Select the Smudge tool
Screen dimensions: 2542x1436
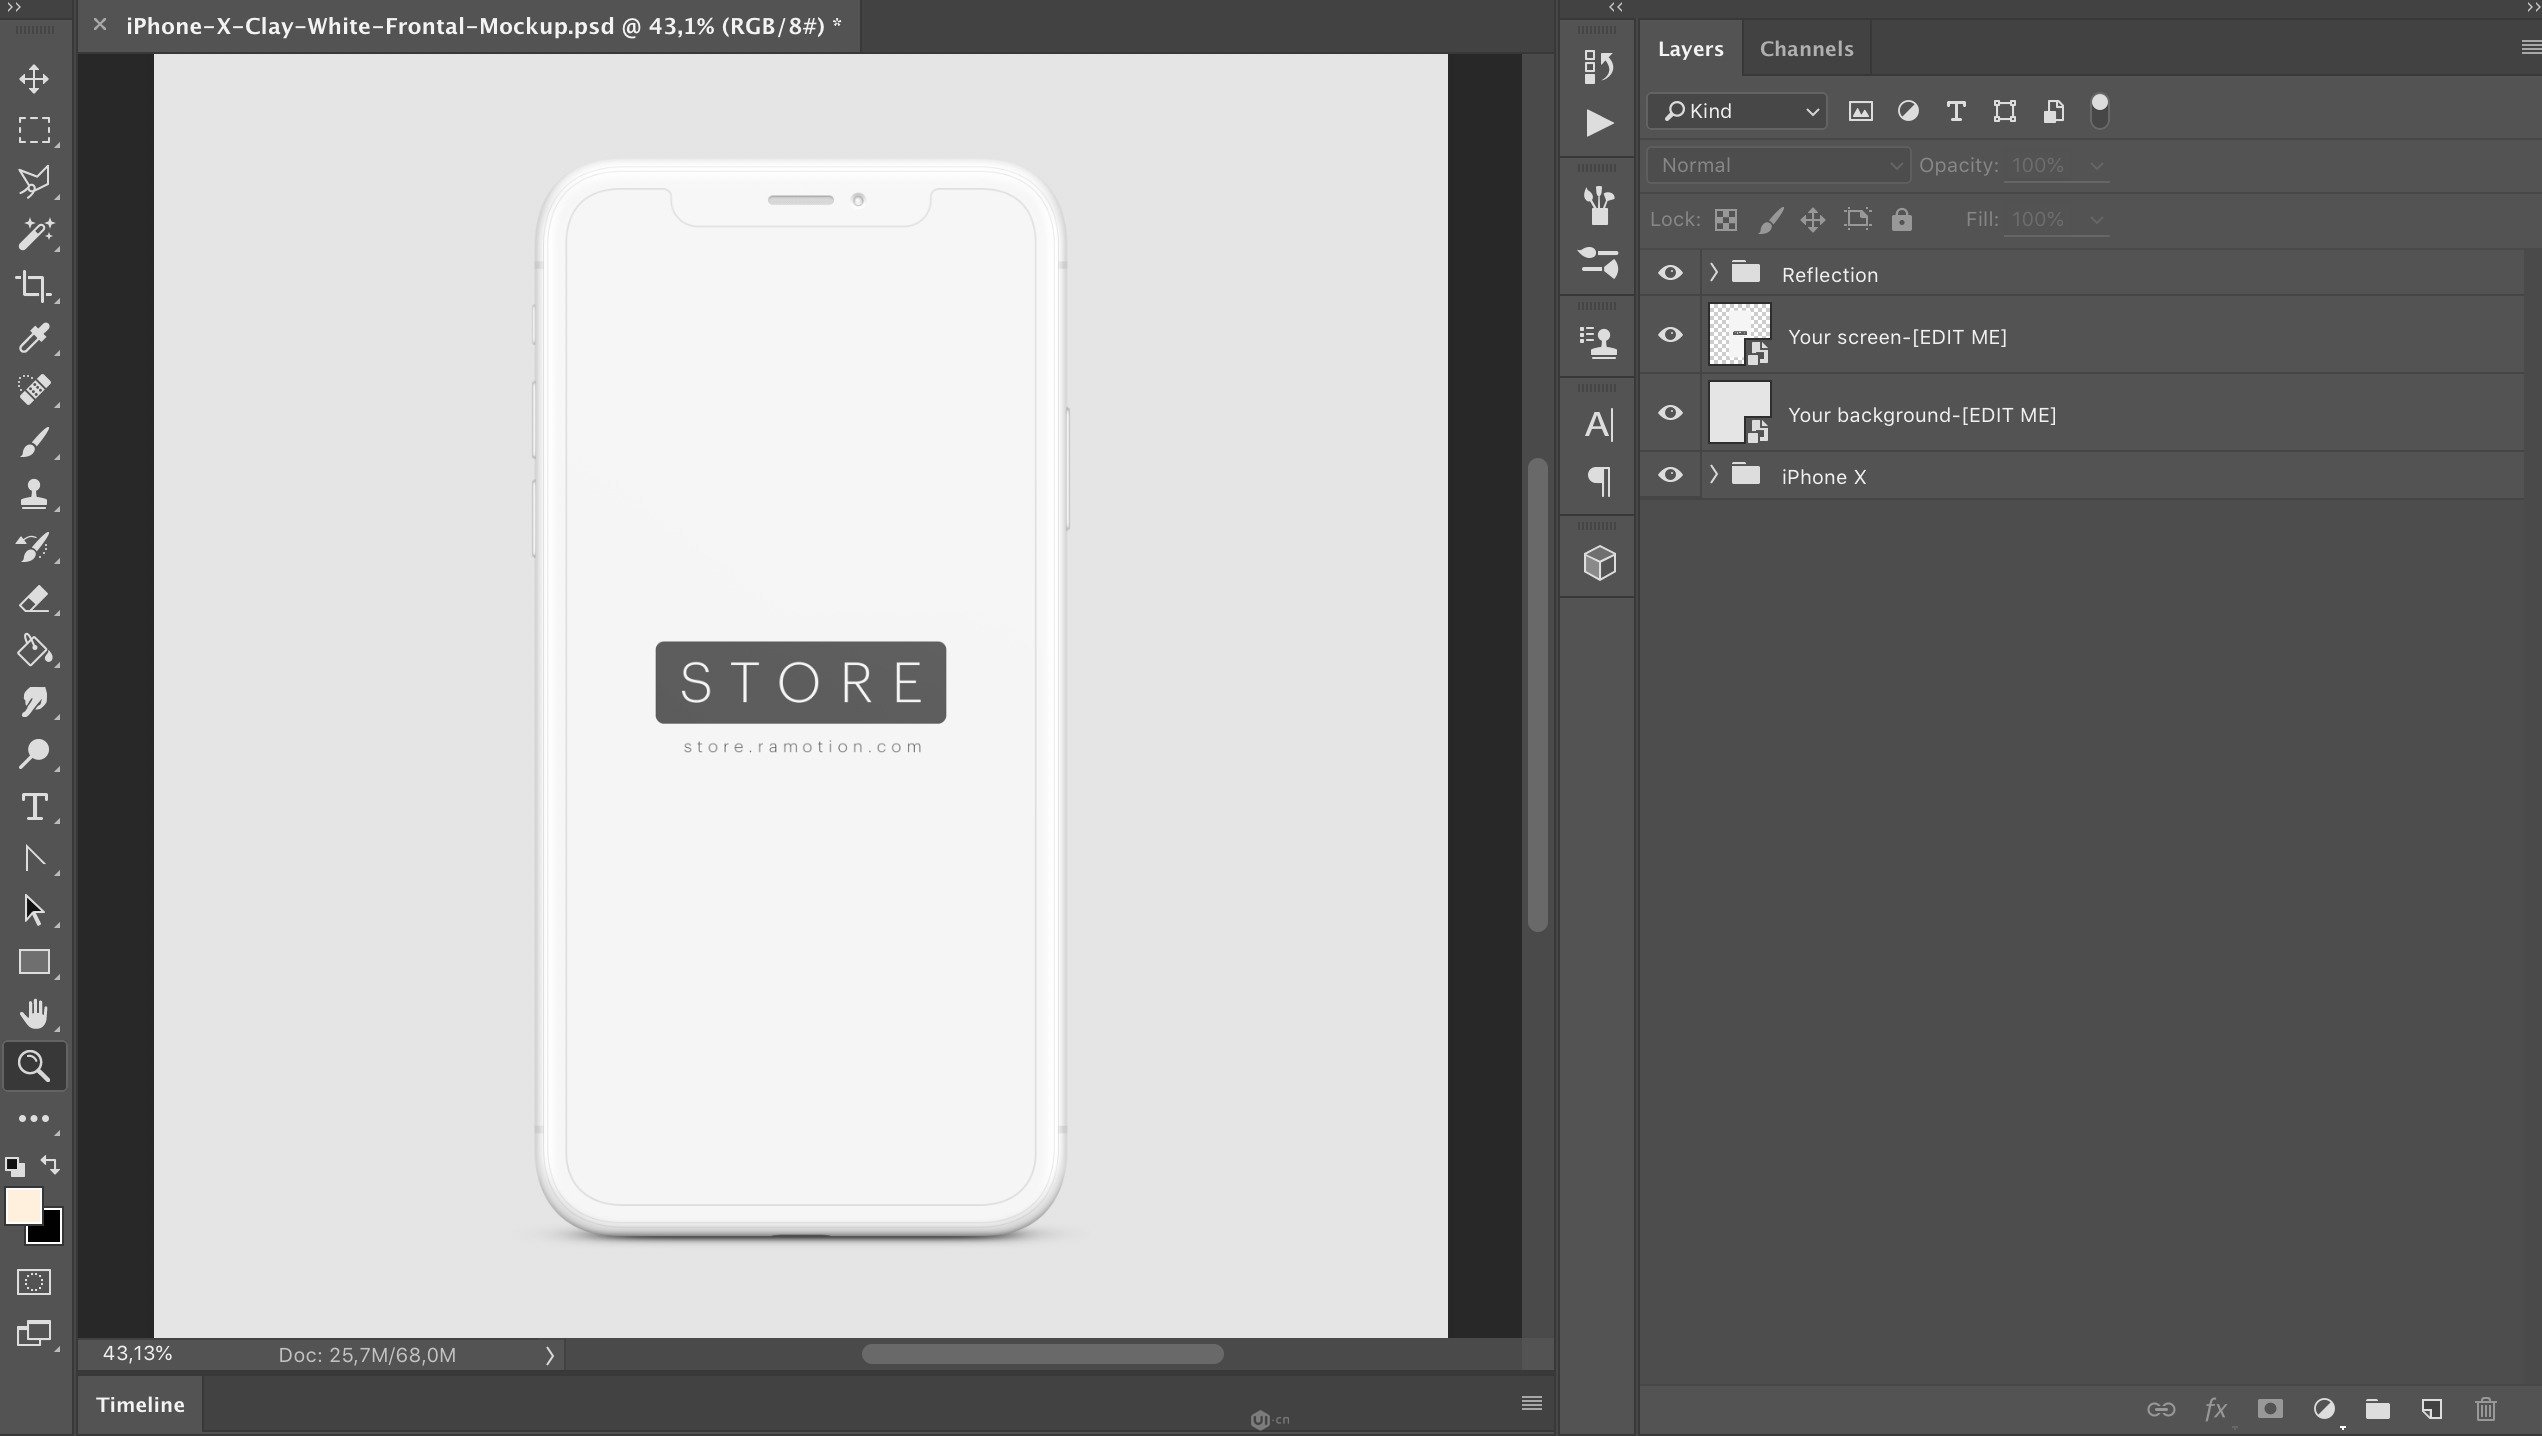point(34,703)
